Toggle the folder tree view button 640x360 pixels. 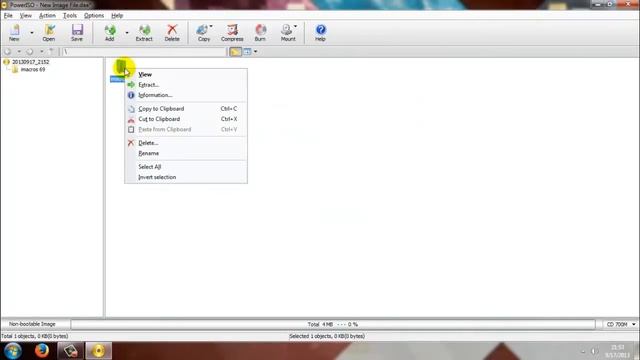pyautogui.click(x=235, y=52)
